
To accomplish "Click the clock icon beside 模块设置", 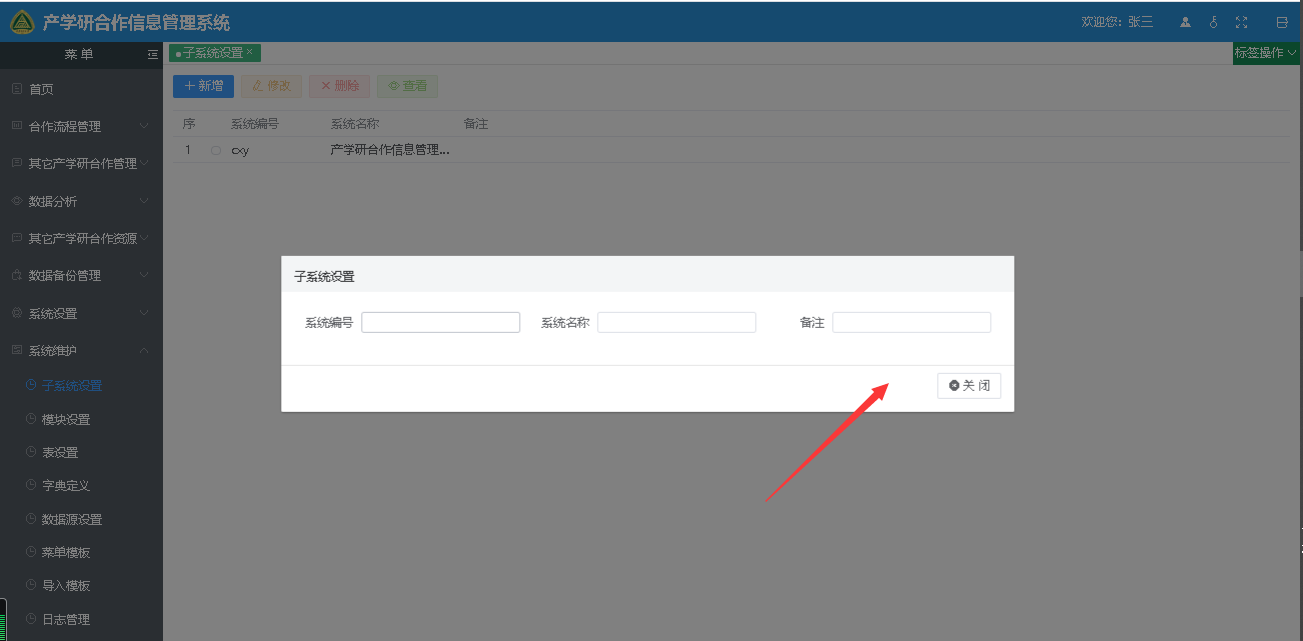I will click(x=31, y=419).
